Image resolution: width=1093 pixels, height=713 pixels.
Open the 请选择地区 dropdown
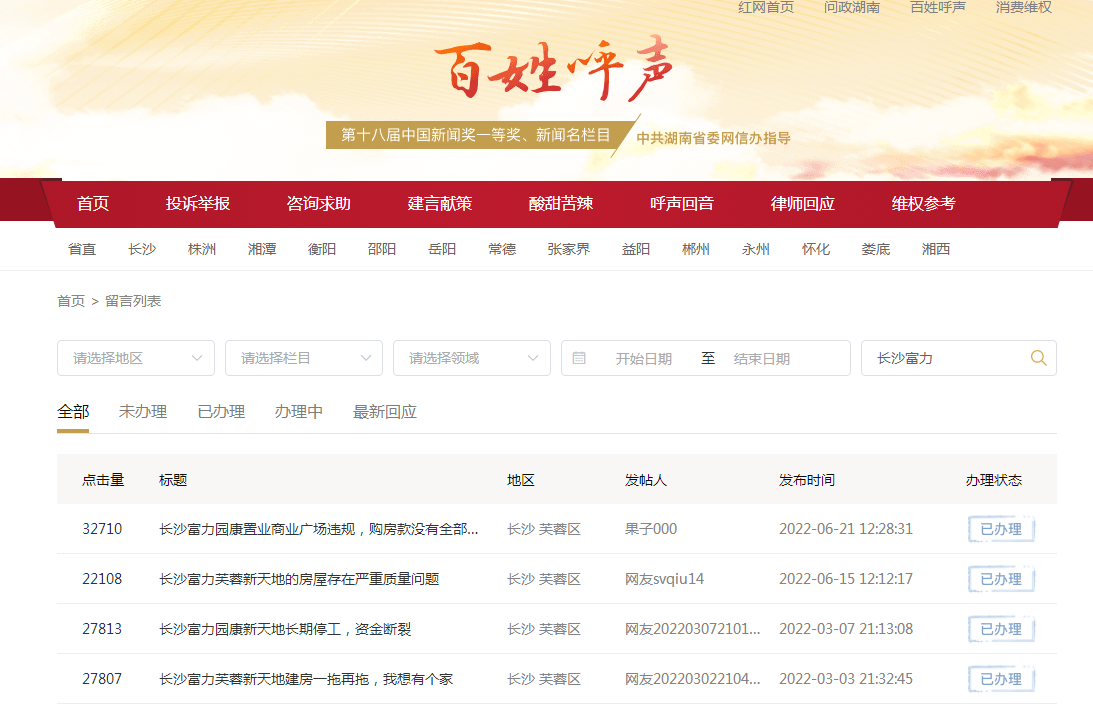point(136,357)
